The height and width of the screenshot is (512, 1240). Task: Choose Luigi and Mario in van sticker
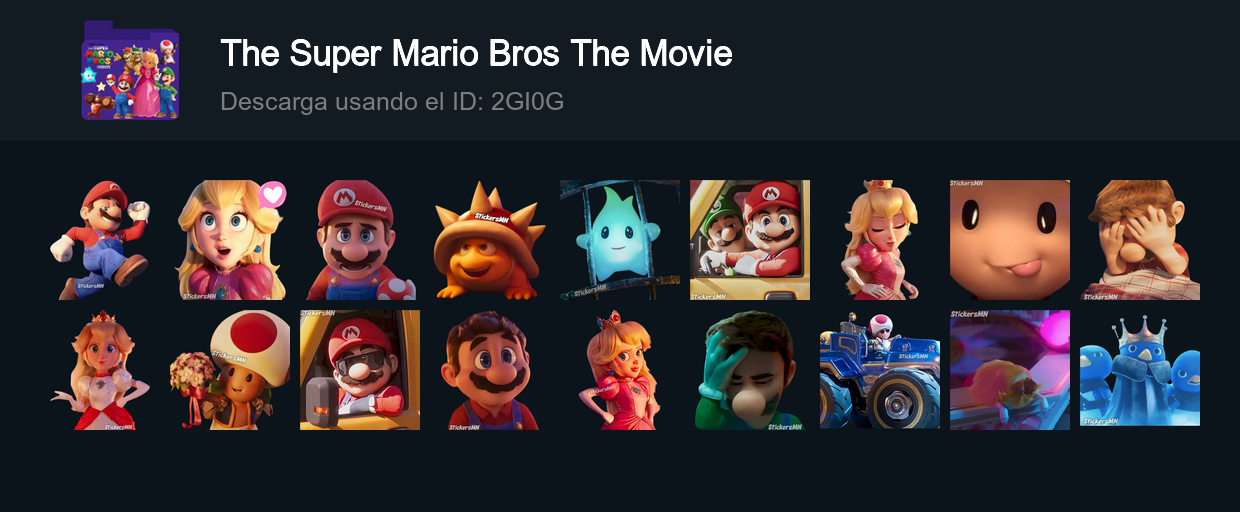tap(750, 240)
